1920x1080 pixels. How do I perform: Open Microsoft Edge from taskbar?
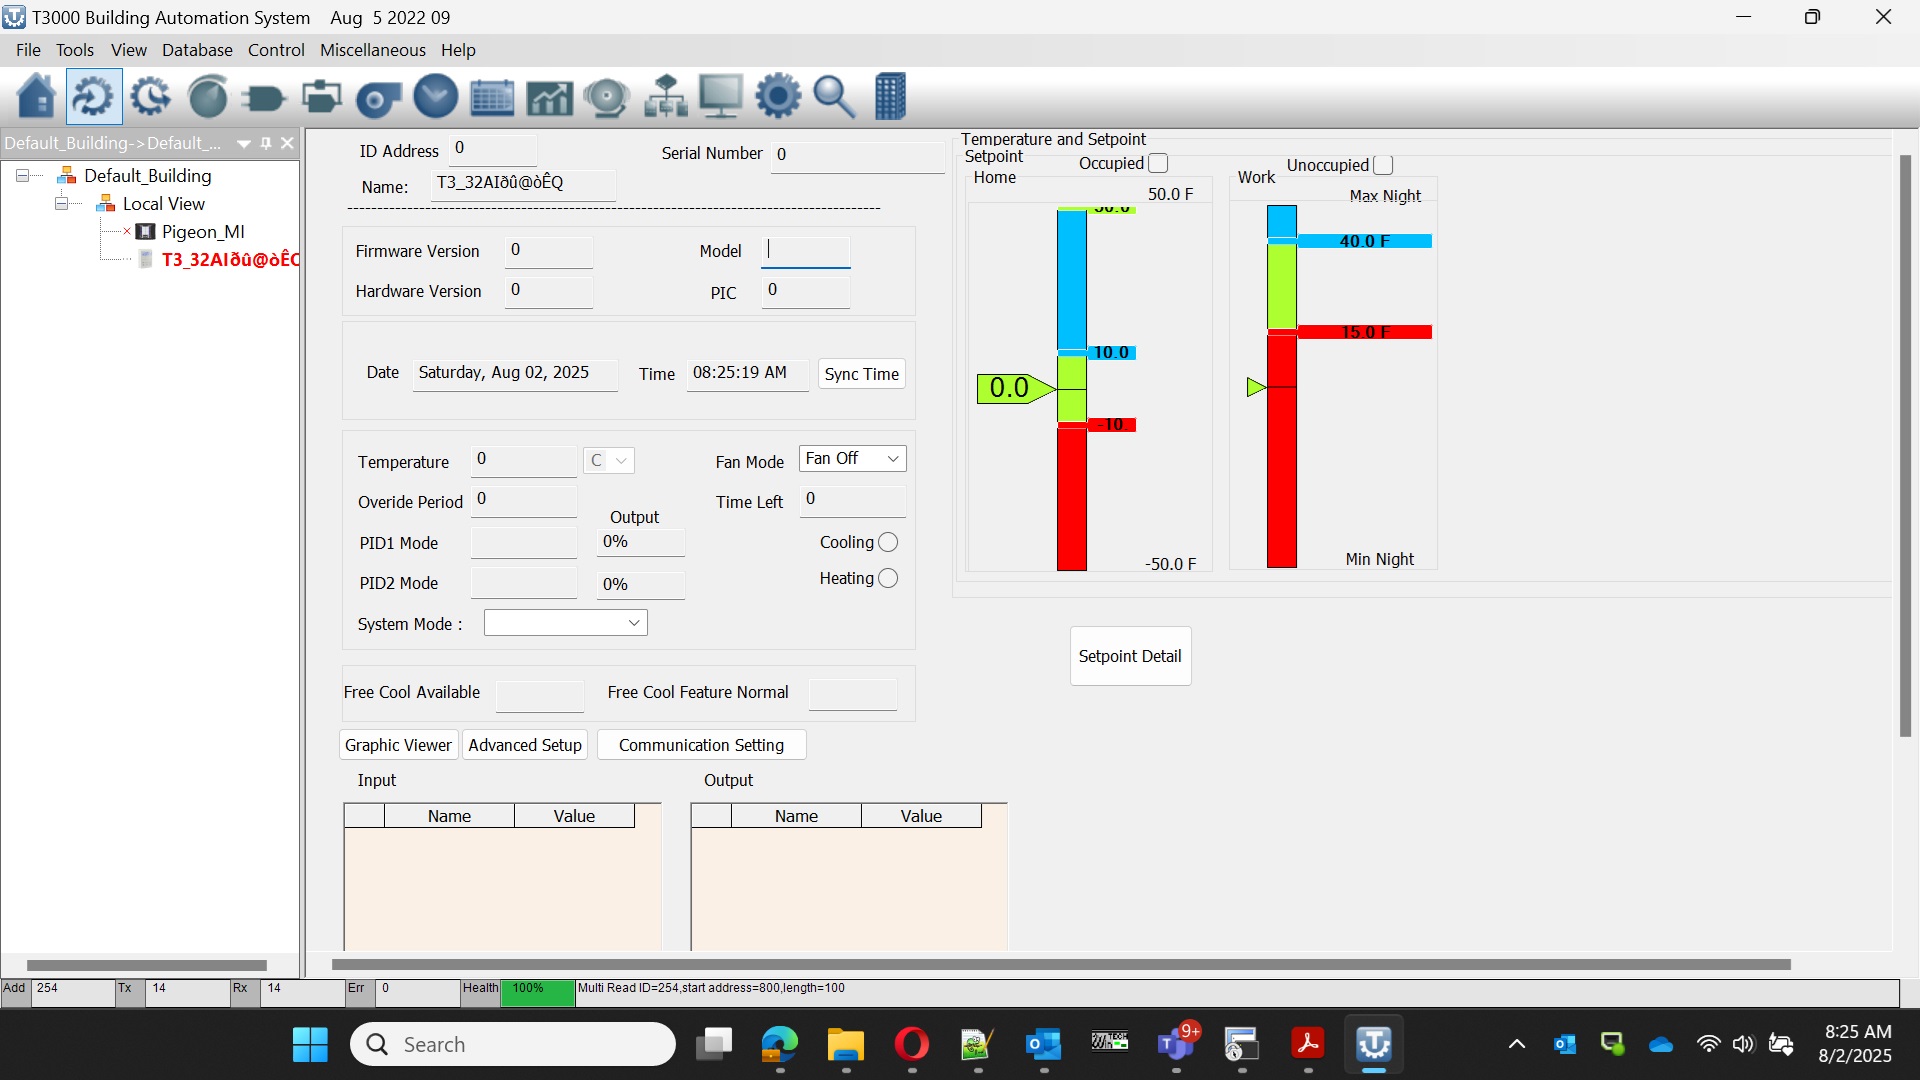780,1045
